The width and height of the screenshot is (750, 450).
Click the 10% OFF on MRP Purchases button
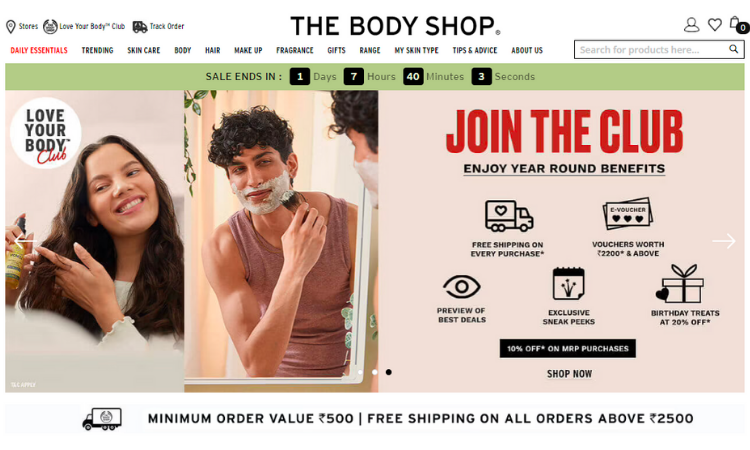[568, 349]
